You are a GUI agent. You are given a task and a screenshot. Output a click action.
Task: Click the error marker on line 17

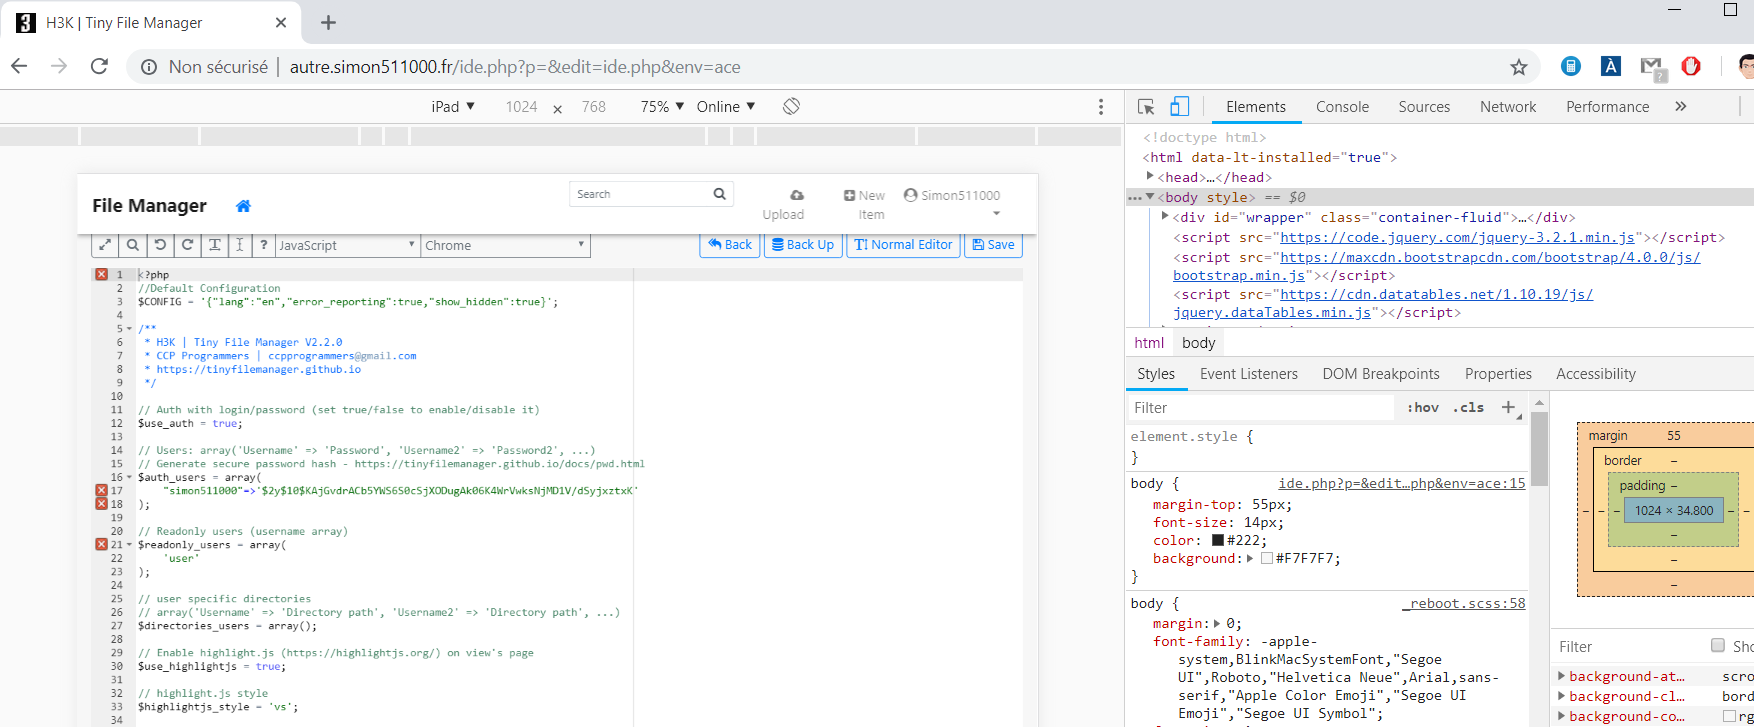point(101,490)
